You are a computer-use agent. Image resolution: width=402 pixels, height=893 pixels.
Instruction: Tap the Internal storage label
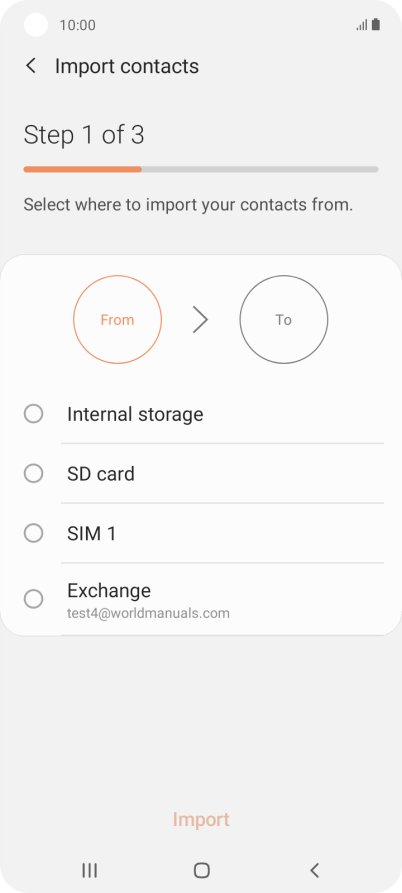(x=135, y=414)
